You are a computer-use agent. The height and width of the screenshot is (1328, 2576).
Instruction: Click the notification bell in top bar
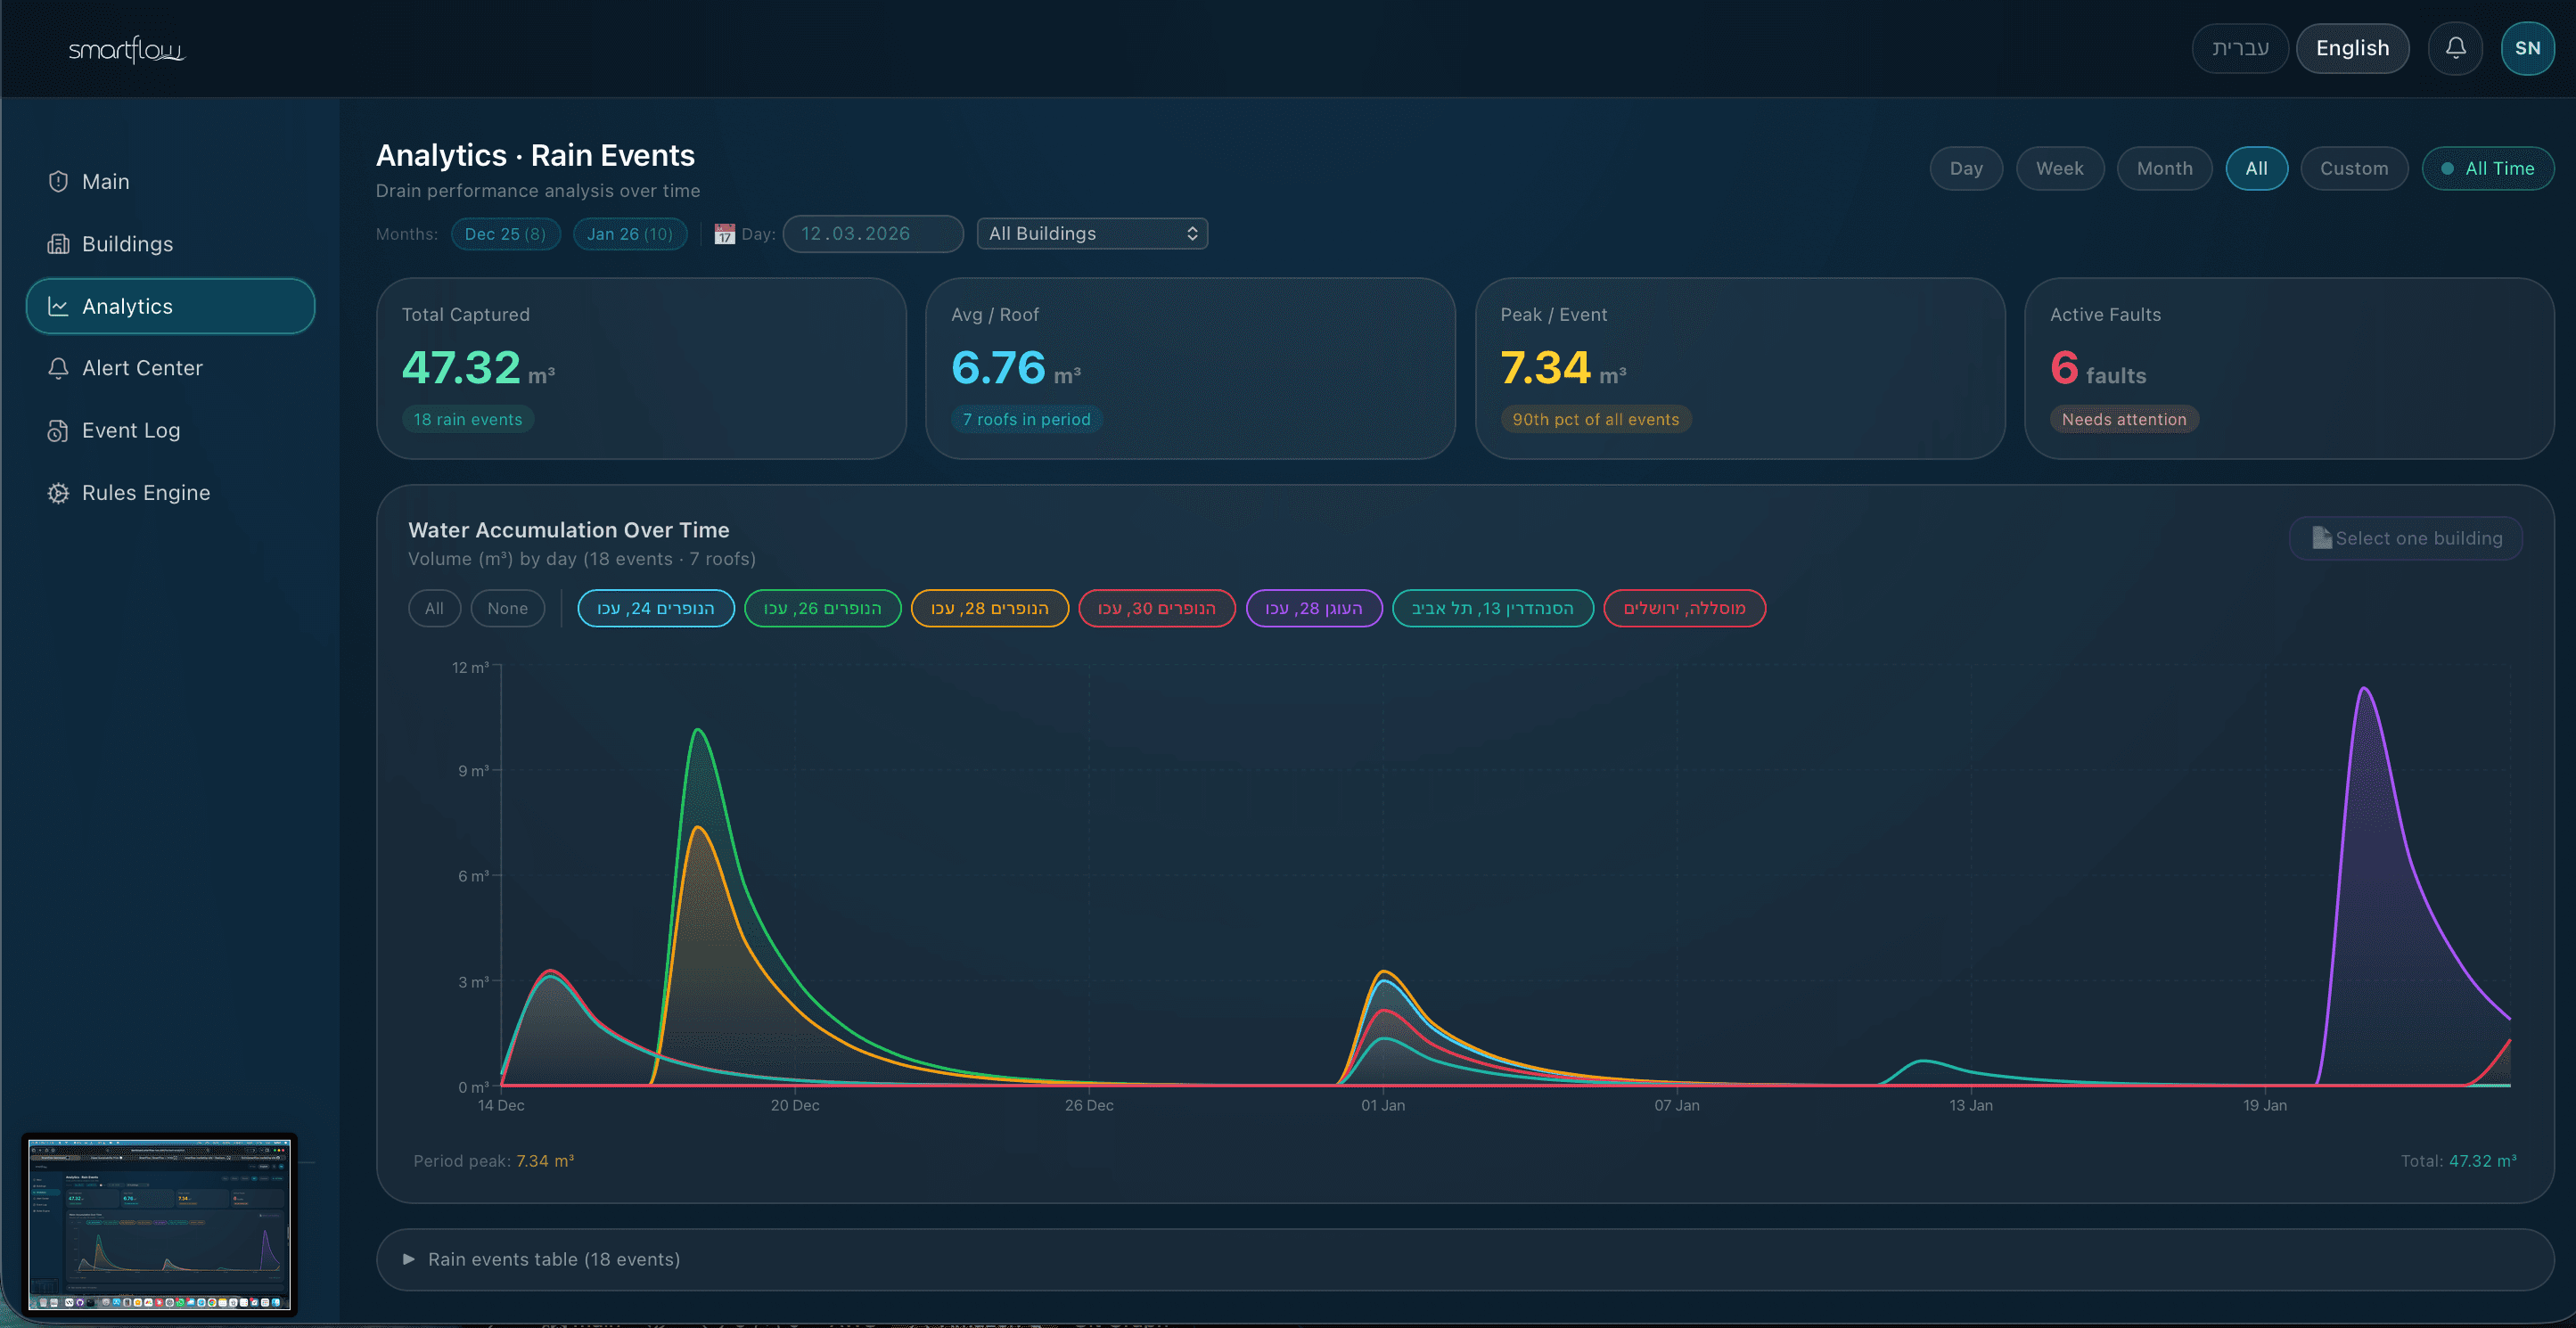(2456, 47)
